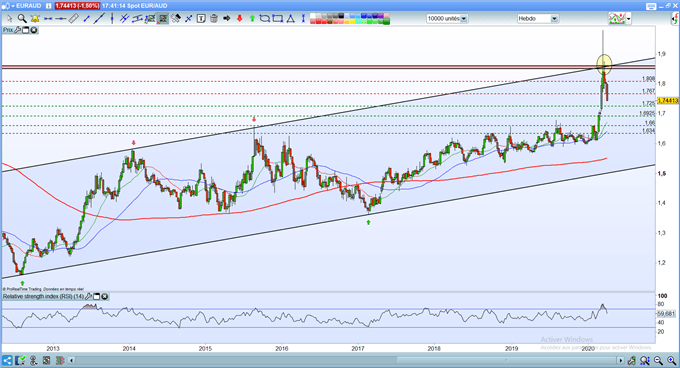Select the arrow cursor tool
The image size is (680, 368).
[x=9, y=19]
